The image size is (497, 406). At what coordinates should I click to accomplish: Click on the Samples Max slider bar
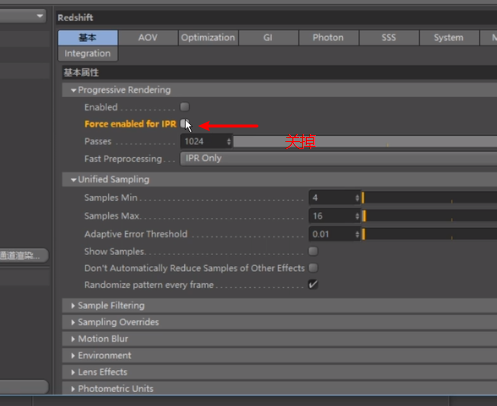(x=429, y=216)
